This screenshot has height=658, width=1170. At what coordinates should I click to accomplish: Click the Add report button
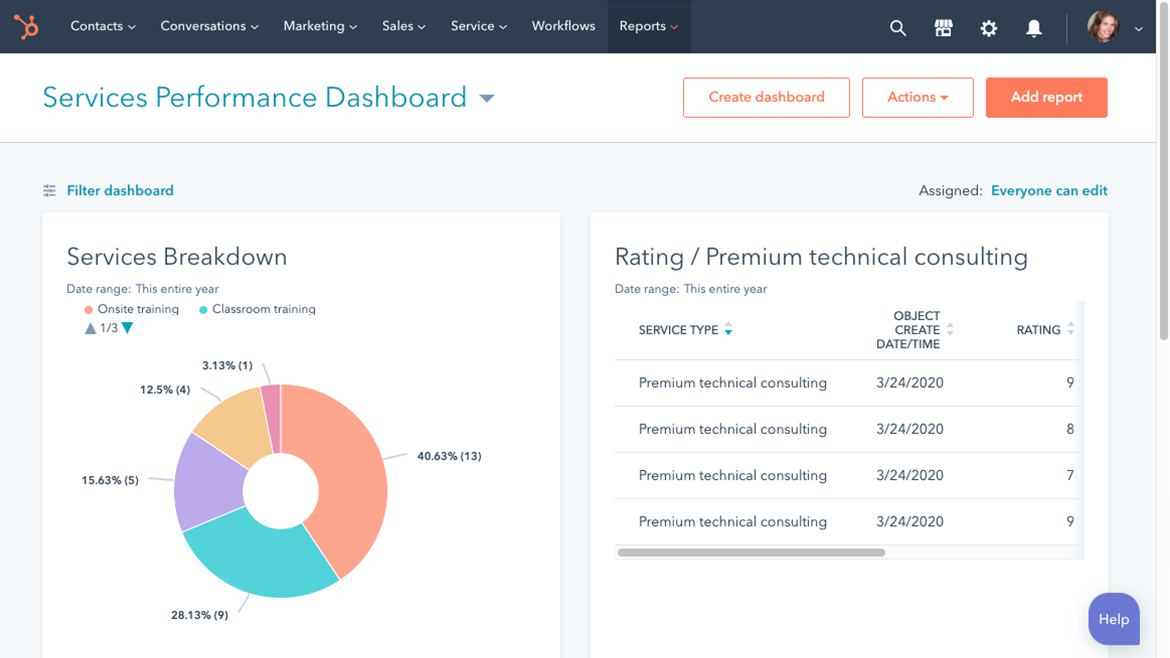(x=1046, y=97)
